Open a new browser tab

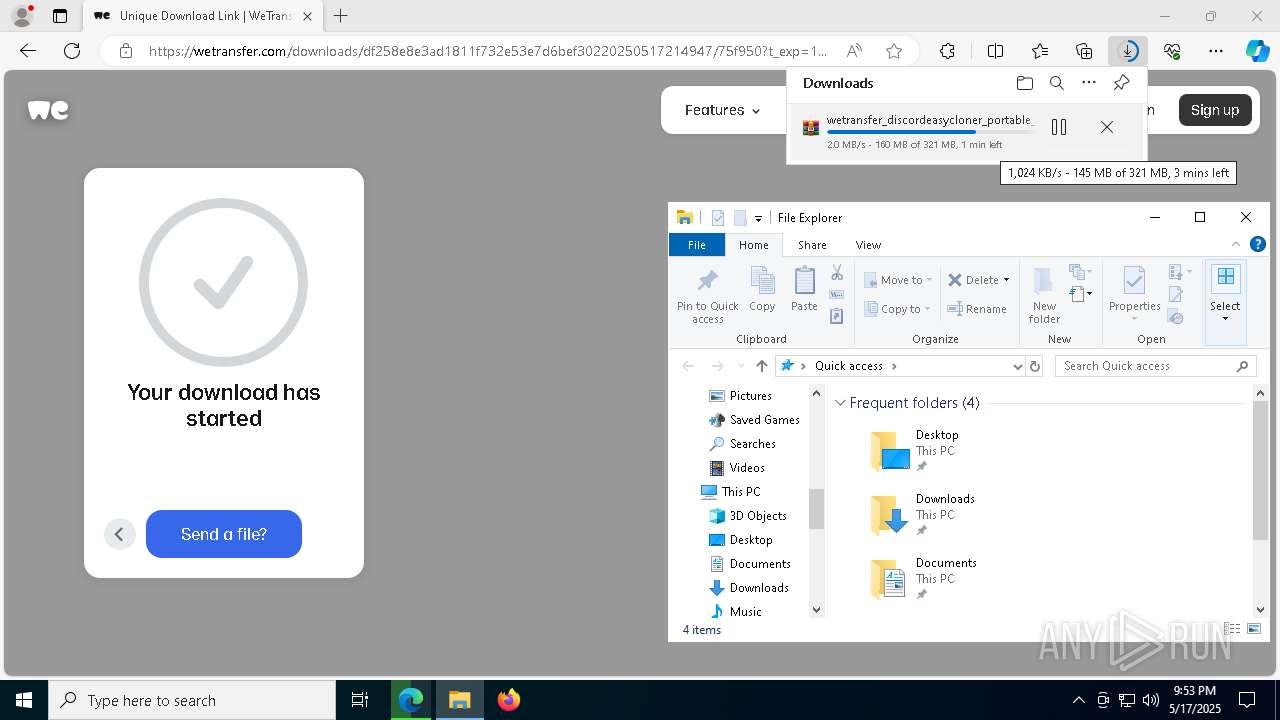point(340,16)
